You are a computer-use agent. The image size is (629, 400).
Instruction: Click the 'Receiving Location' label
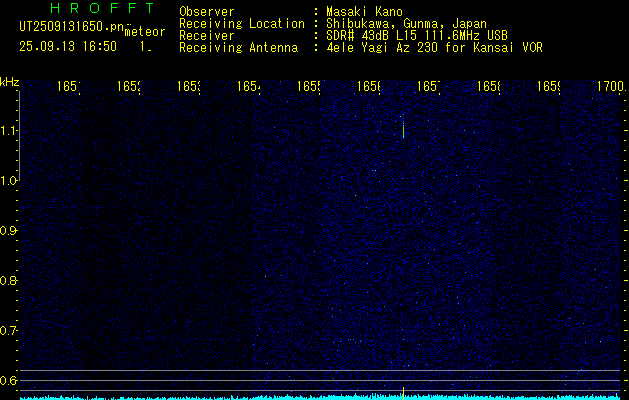[242, 24]
